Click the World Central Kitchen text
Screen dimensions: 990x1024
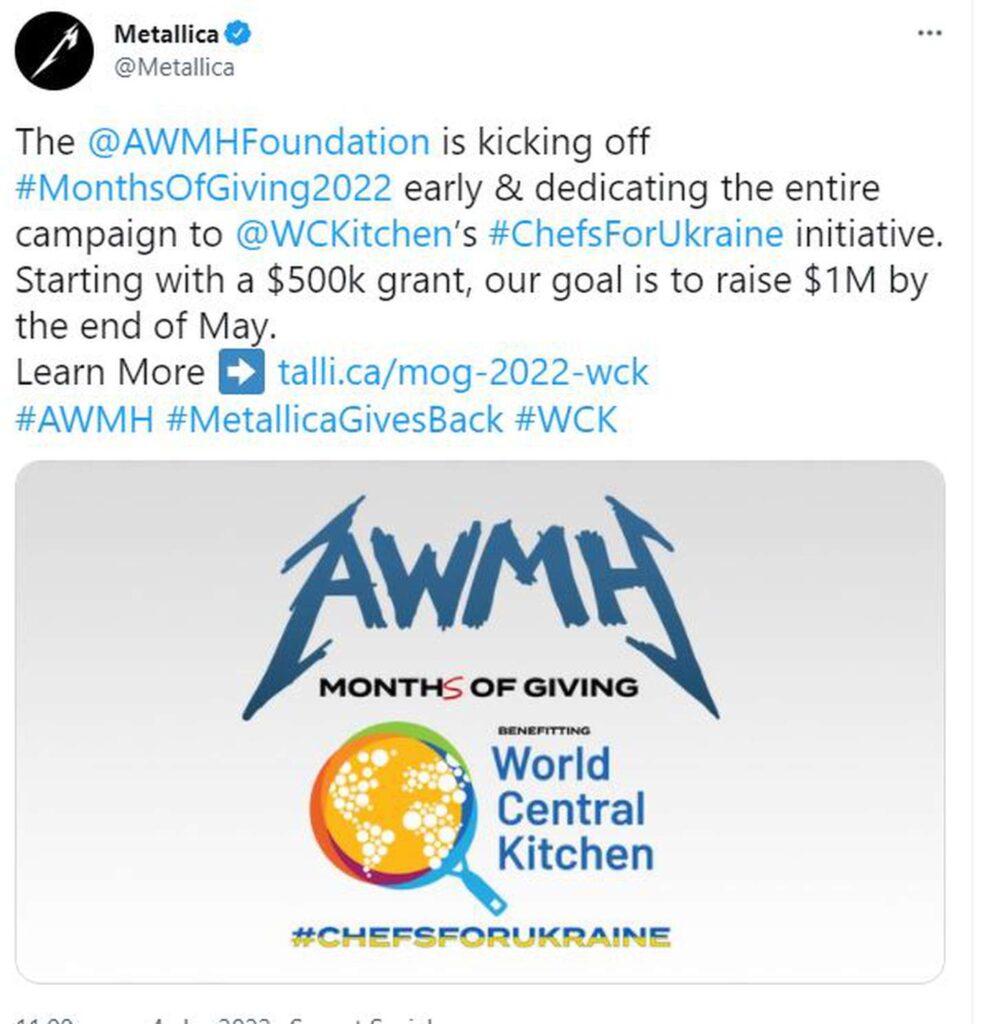(574, 808)
